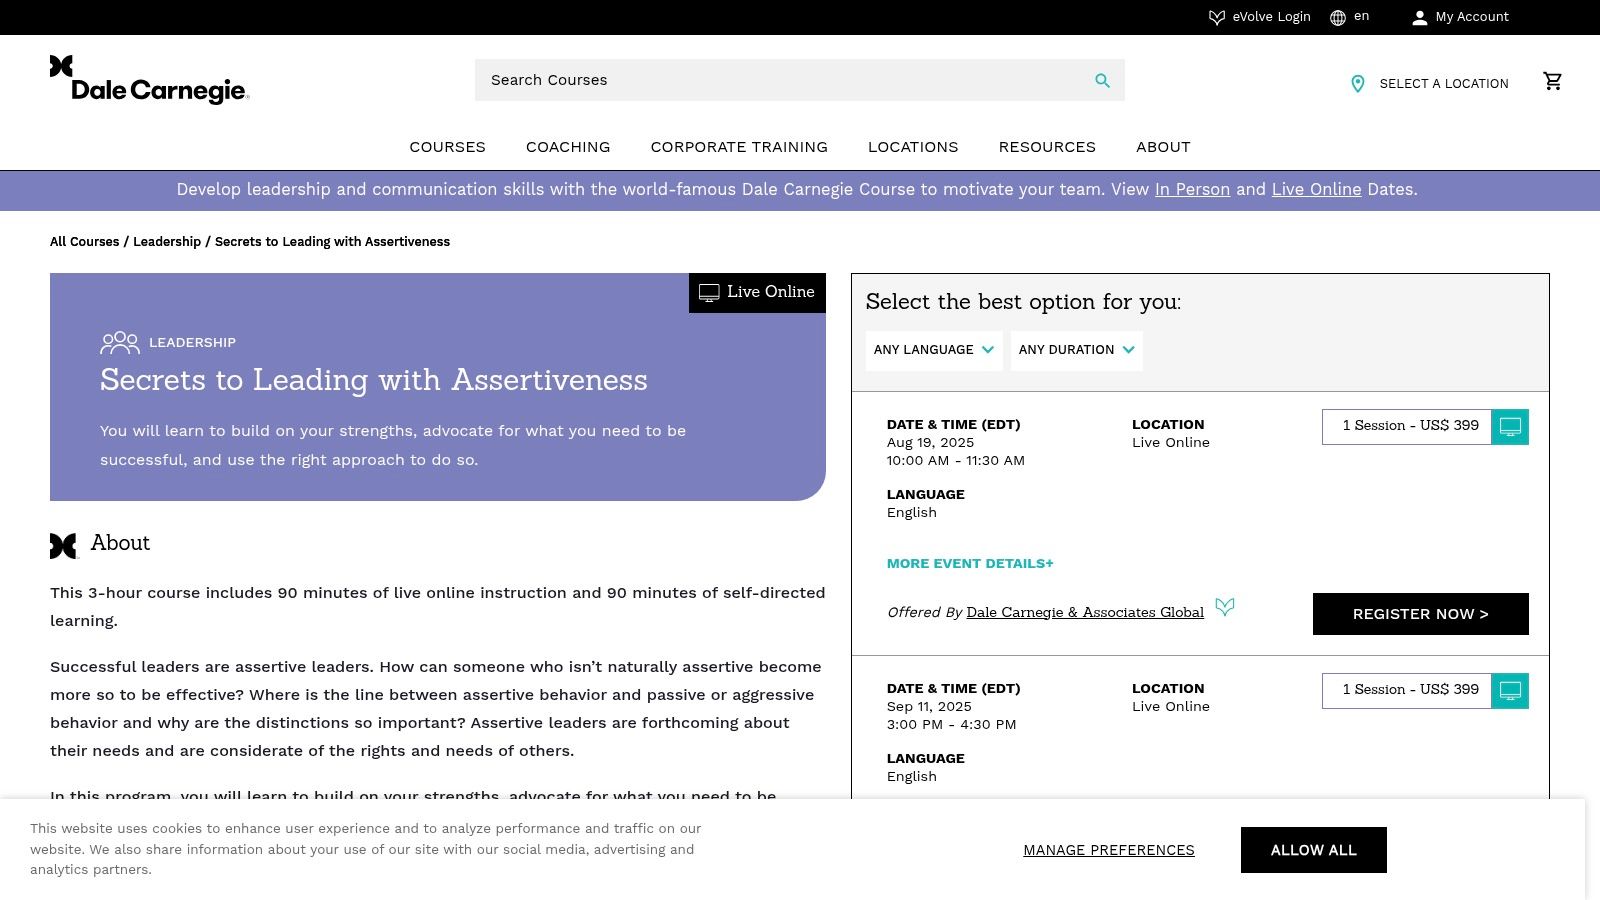Expand the Any Duration dropdown
Image resolution: width=1600 pixels, height=900 pixels.
click(1076, 350)
